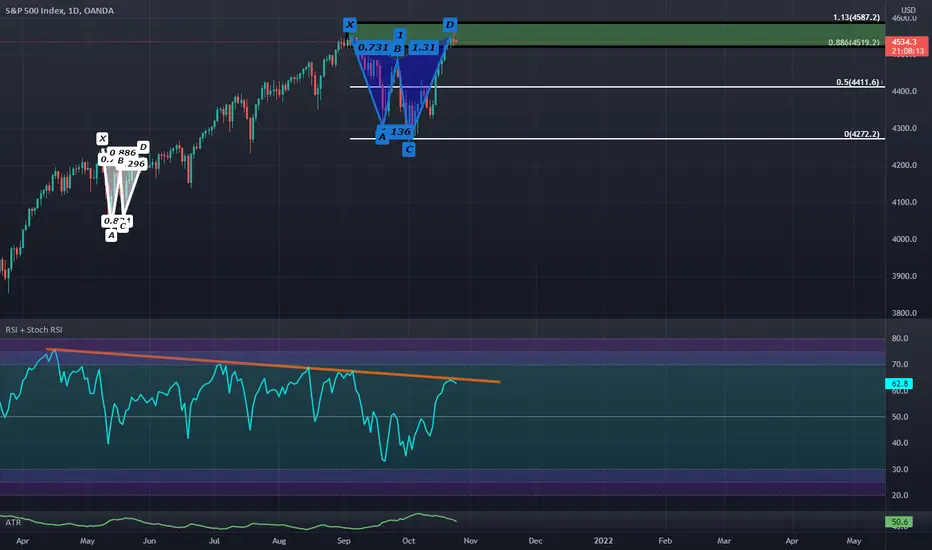Click the USD currency label
Image resolution: width=932 pixels, height=550 pixels.
pos(908,10)
